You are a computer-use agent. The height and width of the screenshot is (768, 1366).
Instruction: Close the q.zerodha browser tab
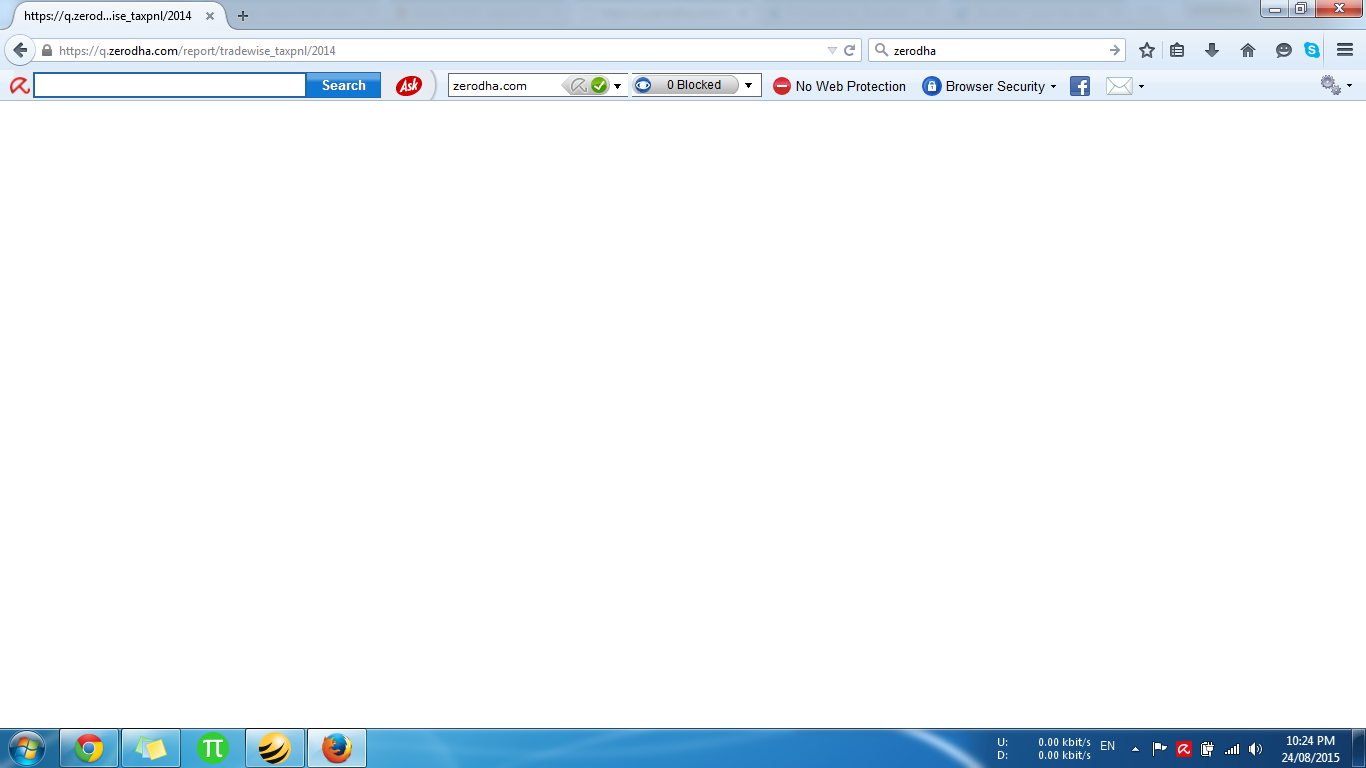[x=210, y=16]
